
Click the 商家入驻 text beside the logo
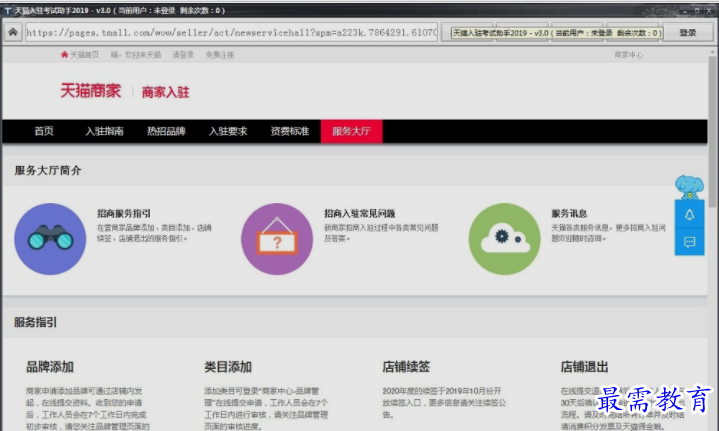point(166,92)
